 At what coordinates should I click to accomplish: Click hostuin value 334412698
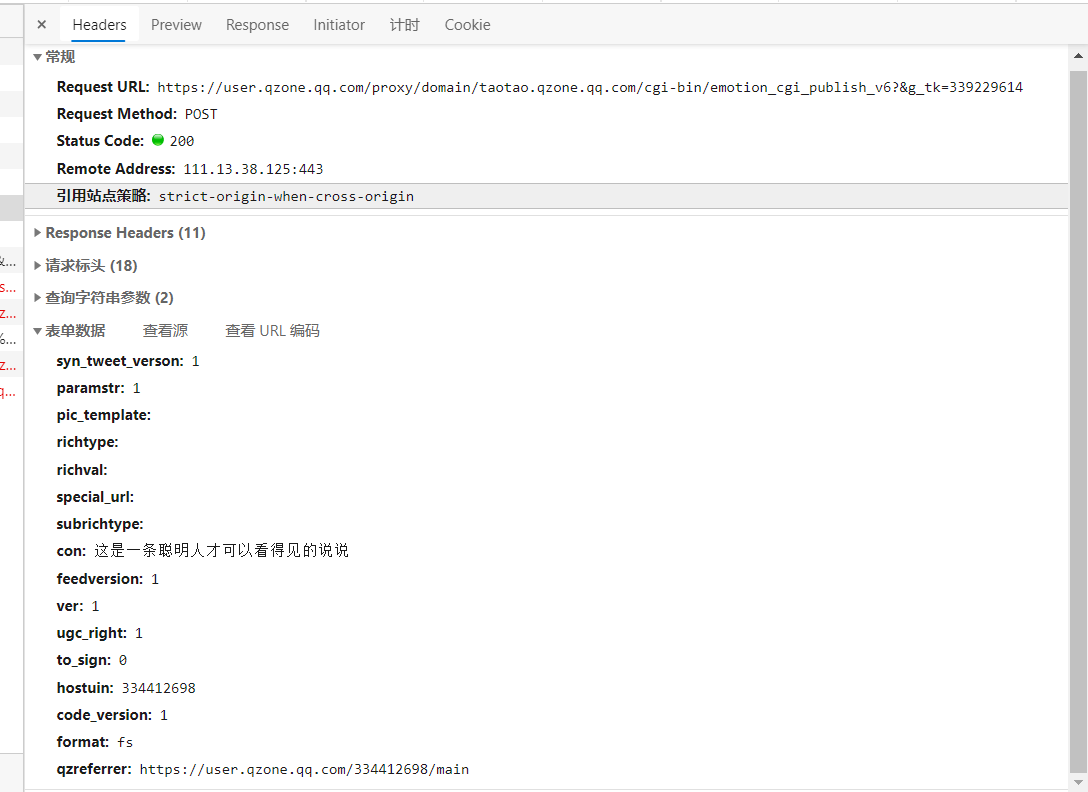point(159,688)
